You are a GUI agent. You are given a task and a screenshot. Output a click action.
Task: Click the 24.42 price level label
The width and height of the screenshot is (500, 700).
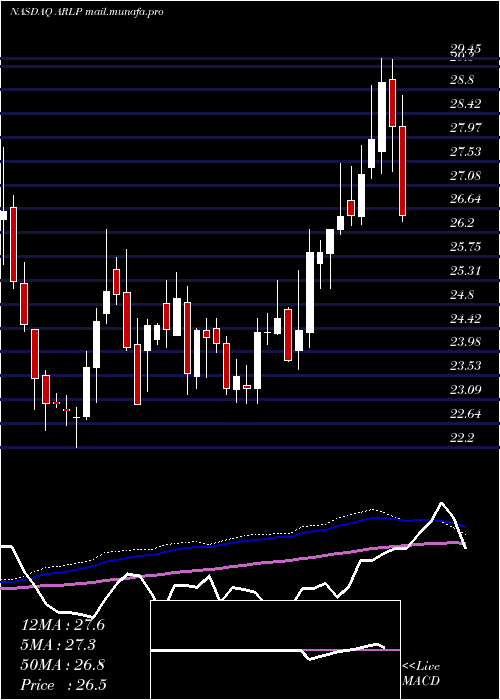point(465,319)
